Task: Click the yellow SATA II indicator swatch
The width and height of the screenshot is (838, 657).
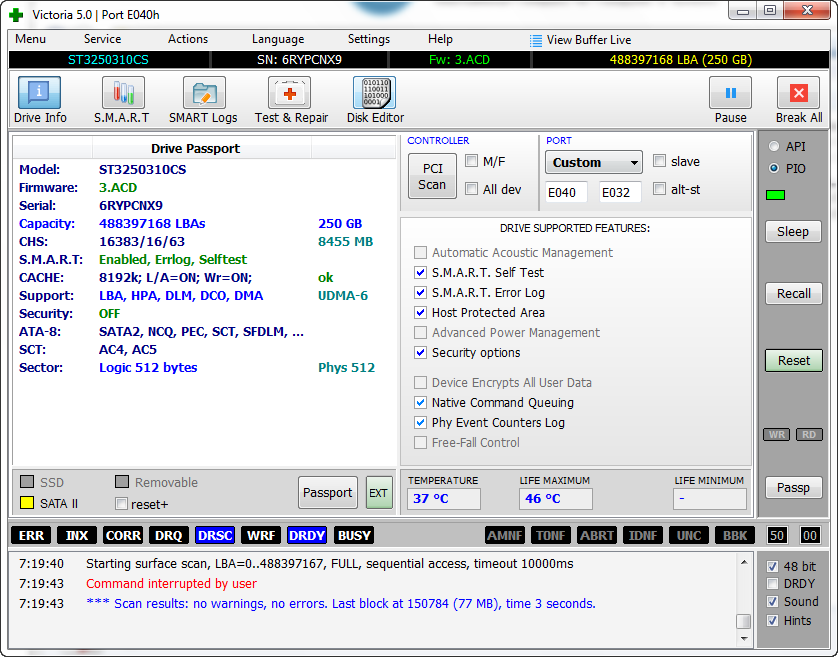Action: [27, 503]
